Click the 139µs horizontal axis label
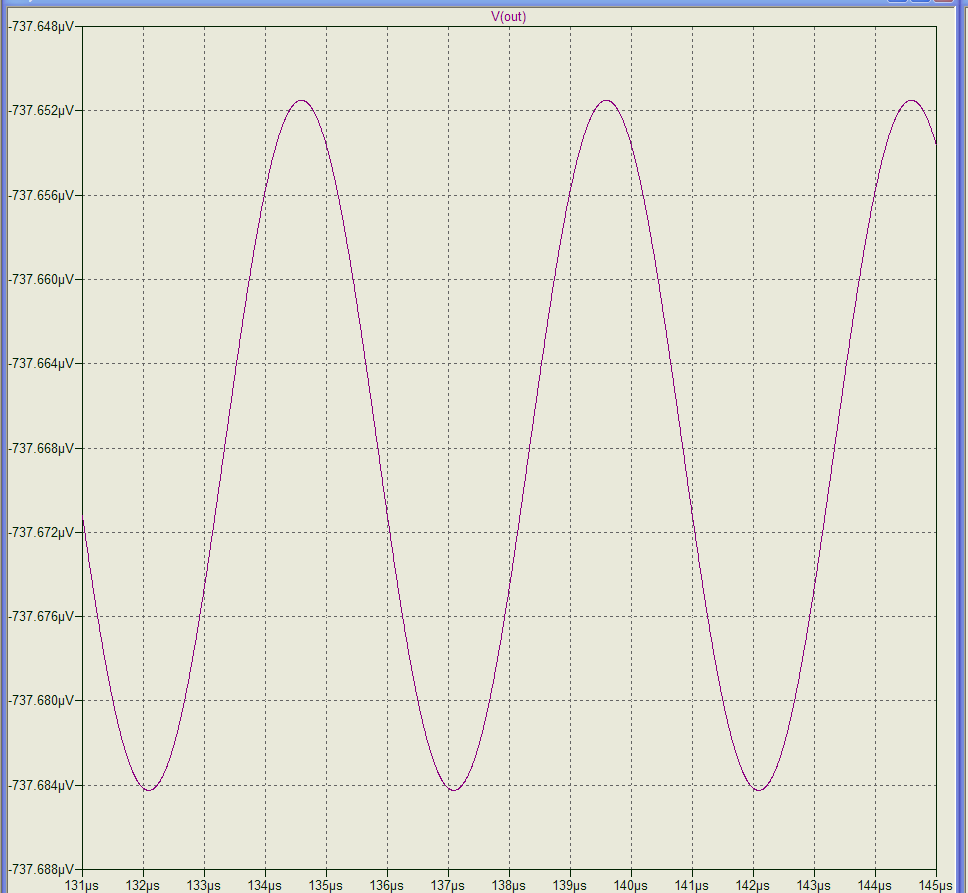The width and height of the screenshot is (968, 893). 570,886
